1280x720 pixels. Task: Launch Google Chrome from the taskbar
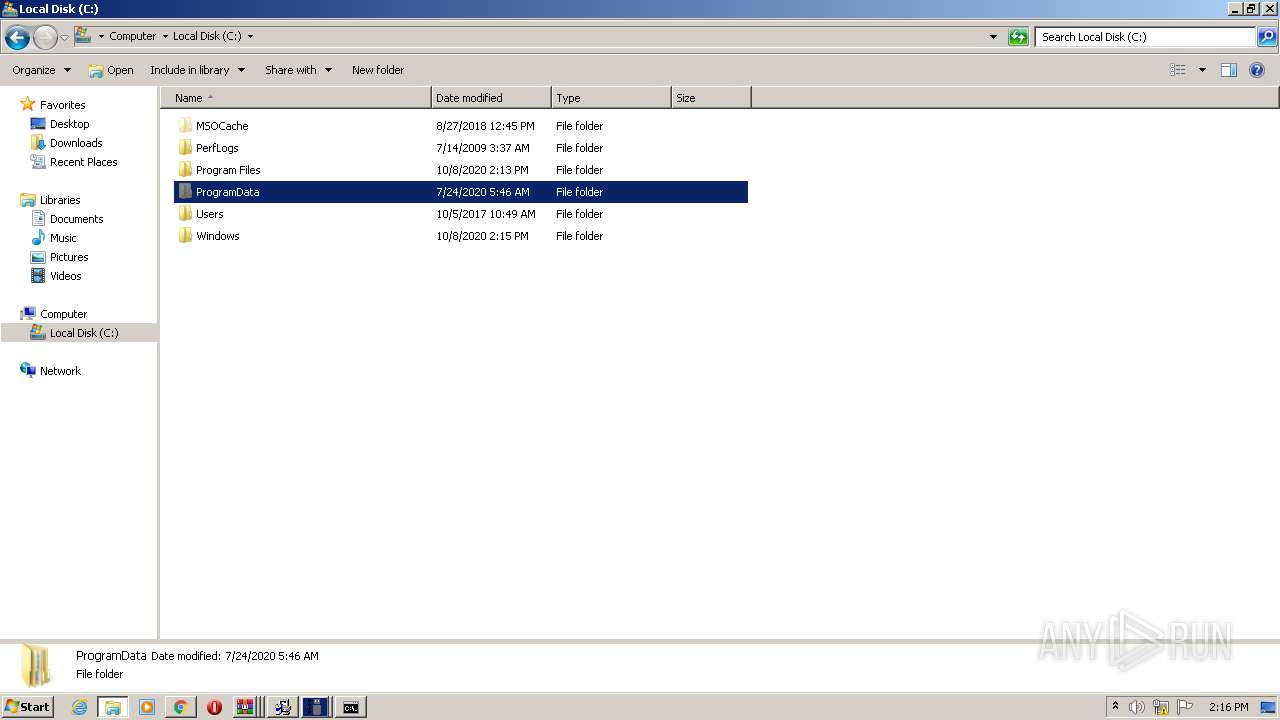click(180, 707)
